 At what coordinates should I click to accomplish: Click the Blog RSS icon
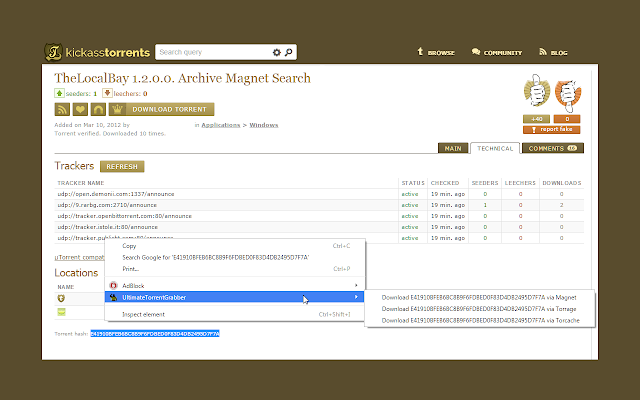point(542,51)
